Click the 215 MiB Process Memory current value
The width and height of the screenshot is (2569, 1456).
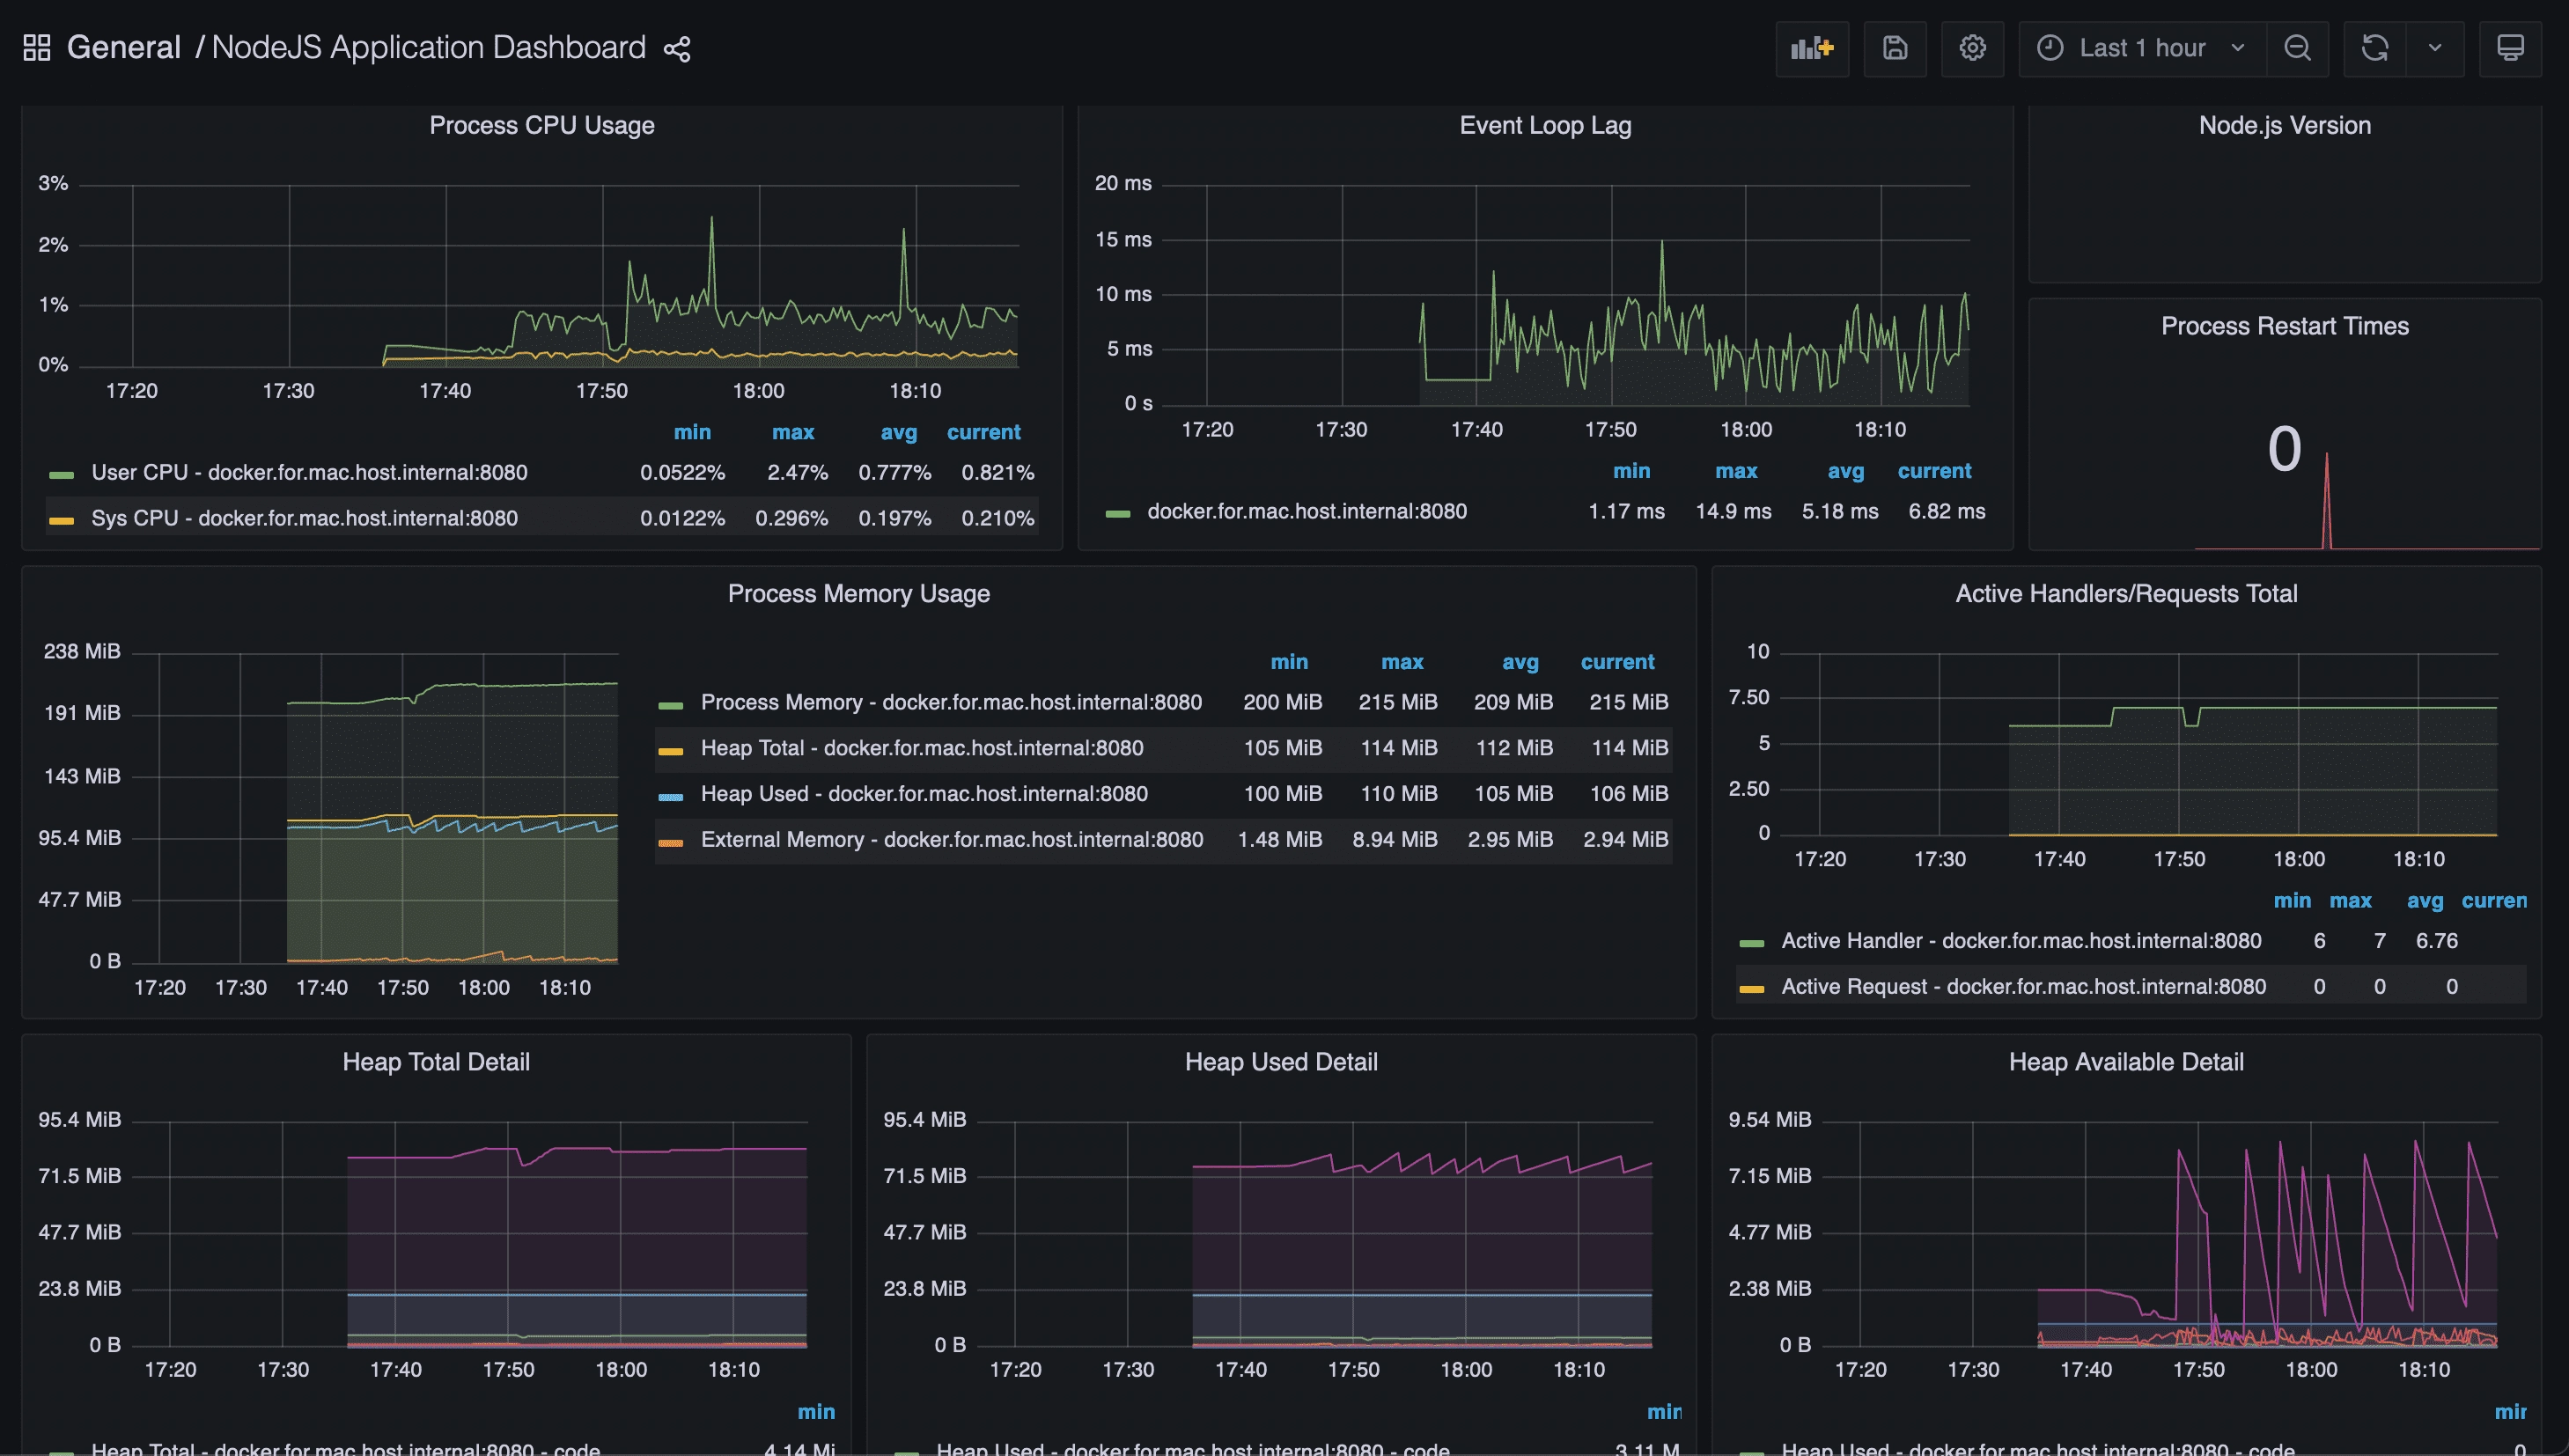coord(1628,702)
